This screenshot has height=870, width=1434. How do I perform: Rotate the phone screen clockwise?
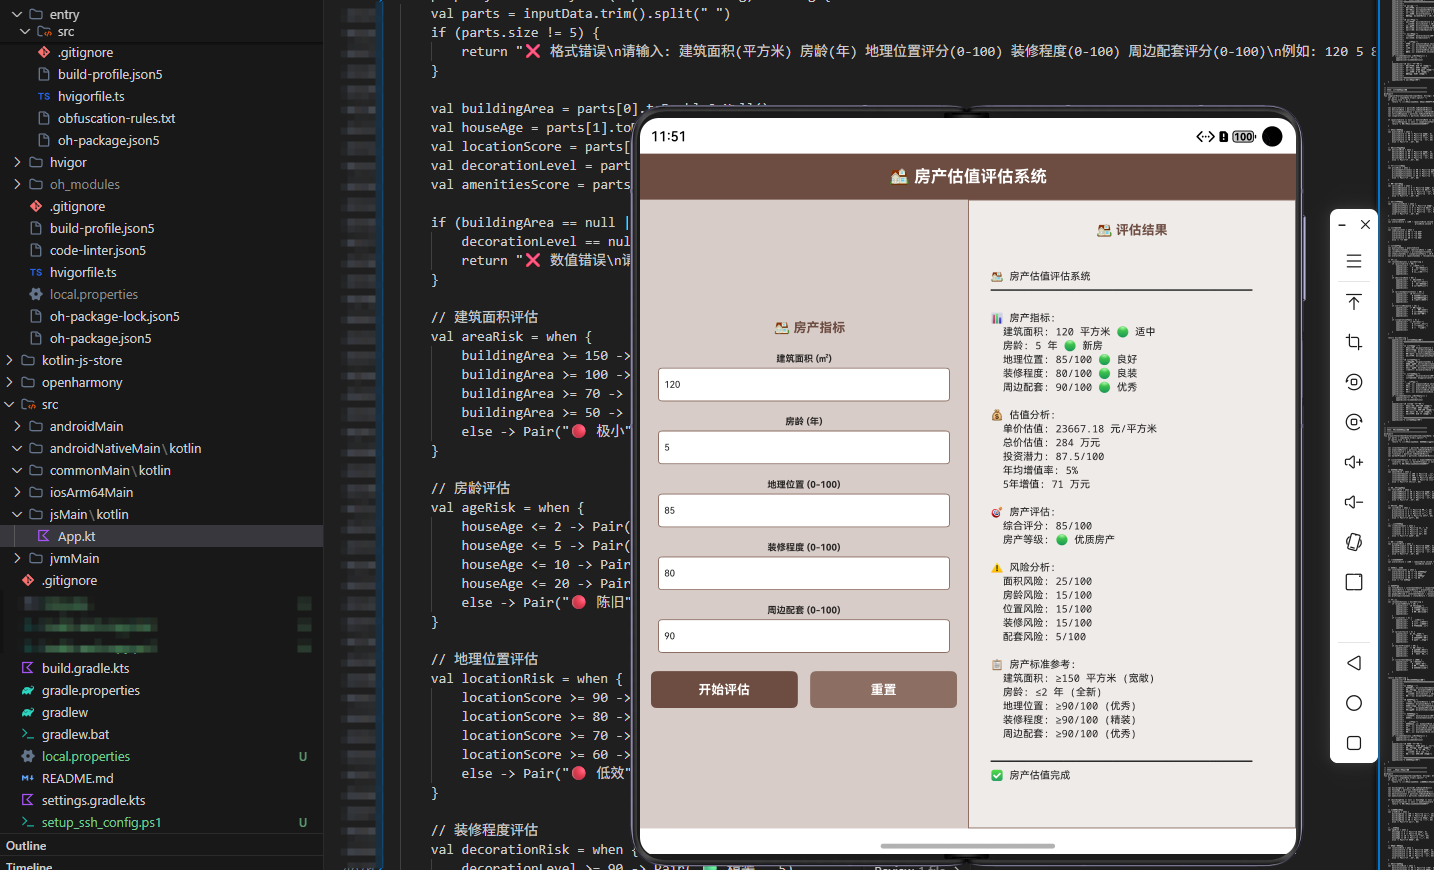click(1353, 421)
